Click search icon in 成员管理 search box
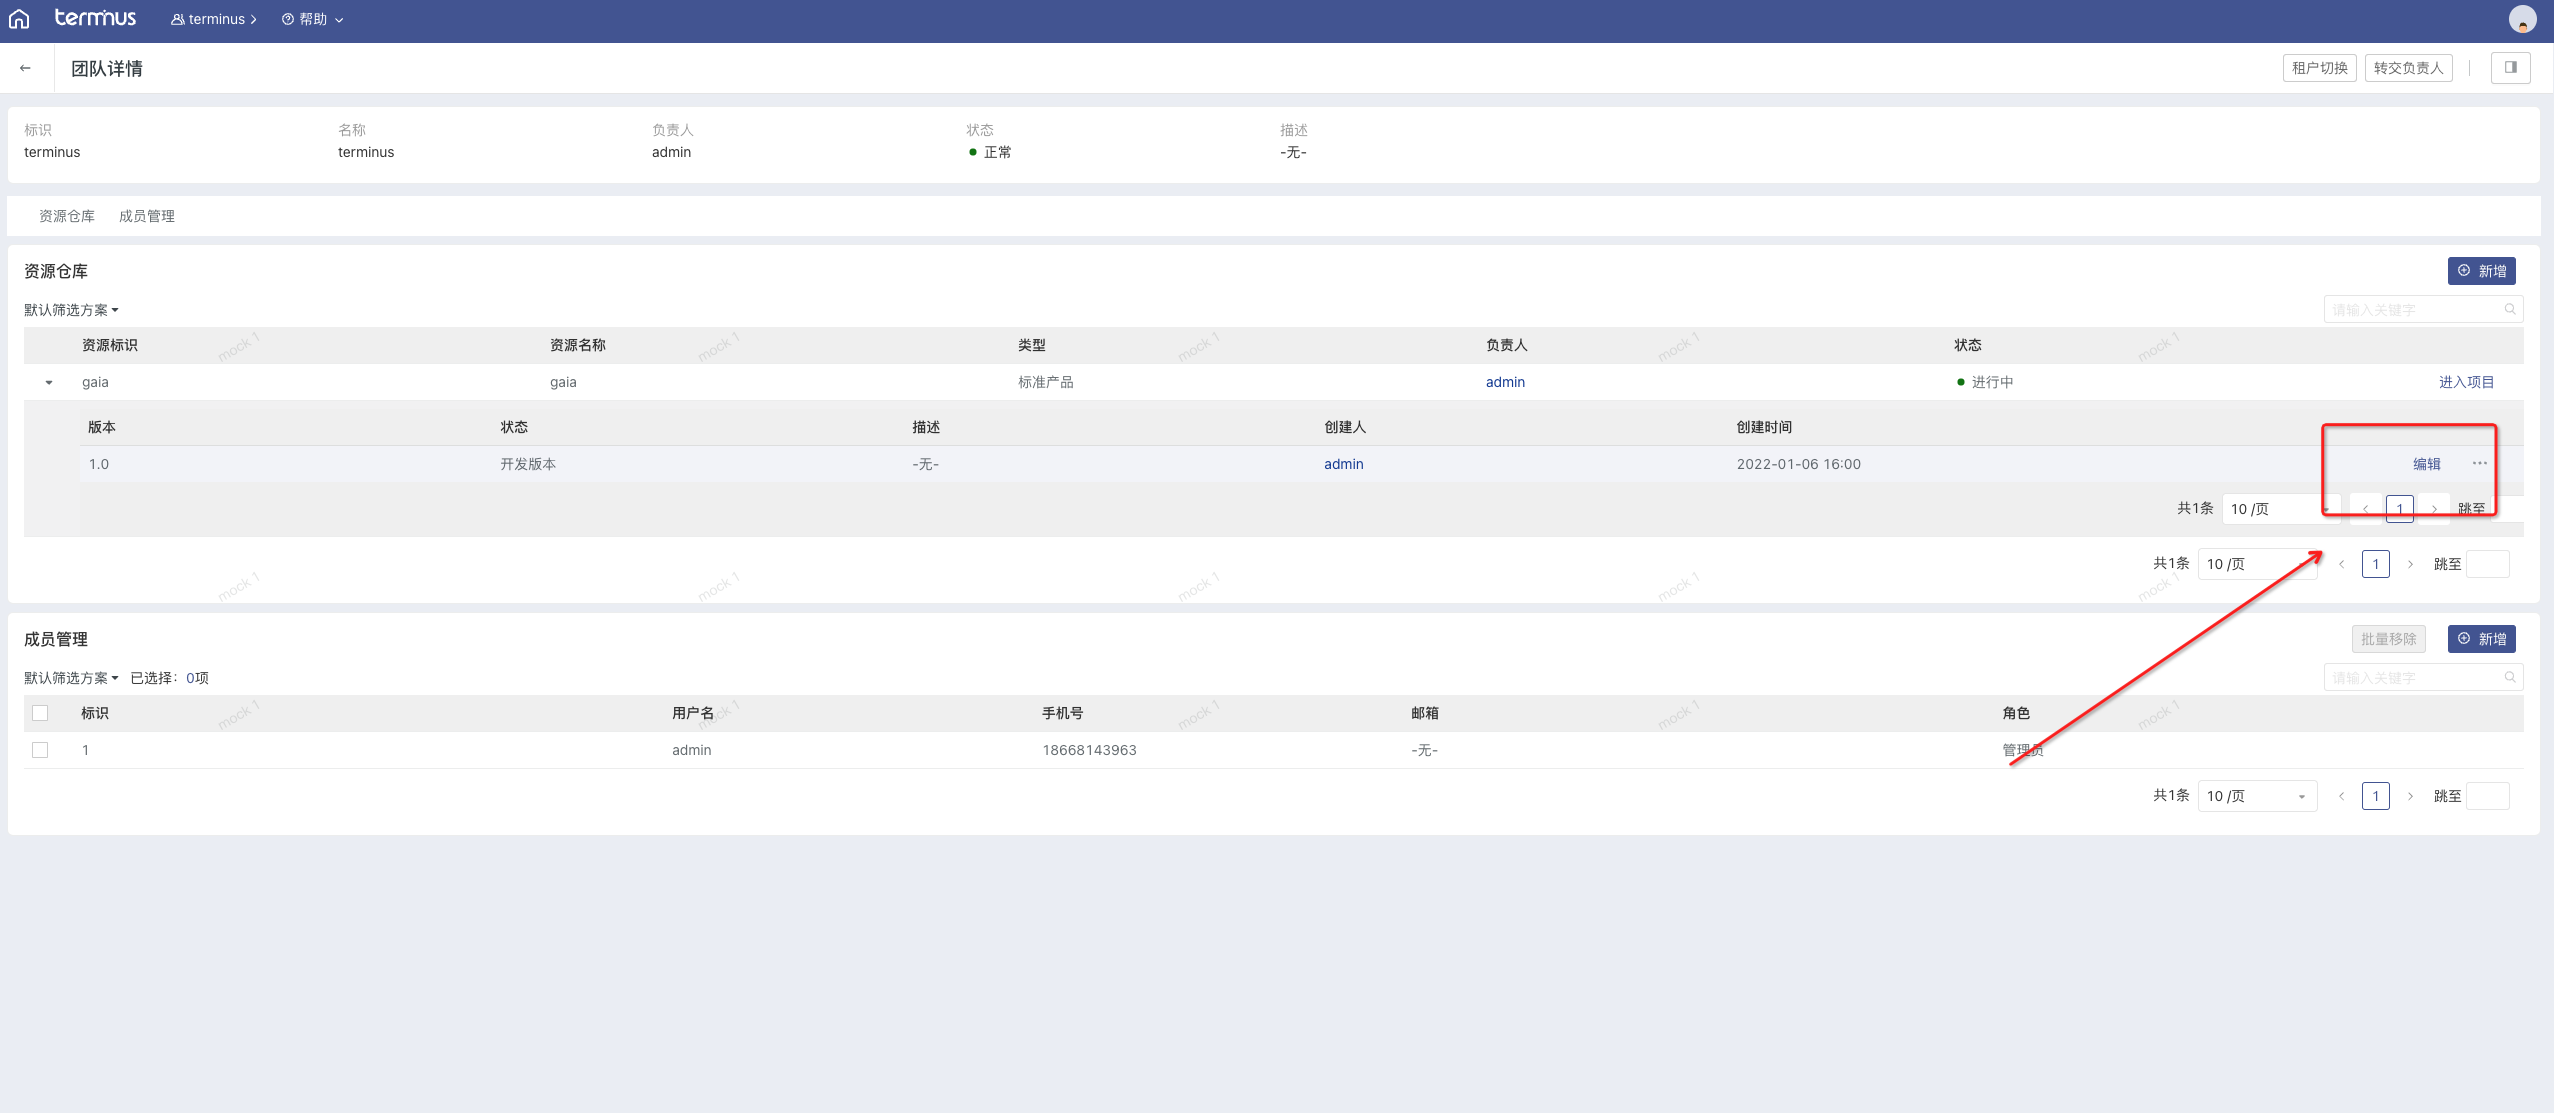The height and width of the screenshot is (1113, 2554). (x=2510, y=677)
